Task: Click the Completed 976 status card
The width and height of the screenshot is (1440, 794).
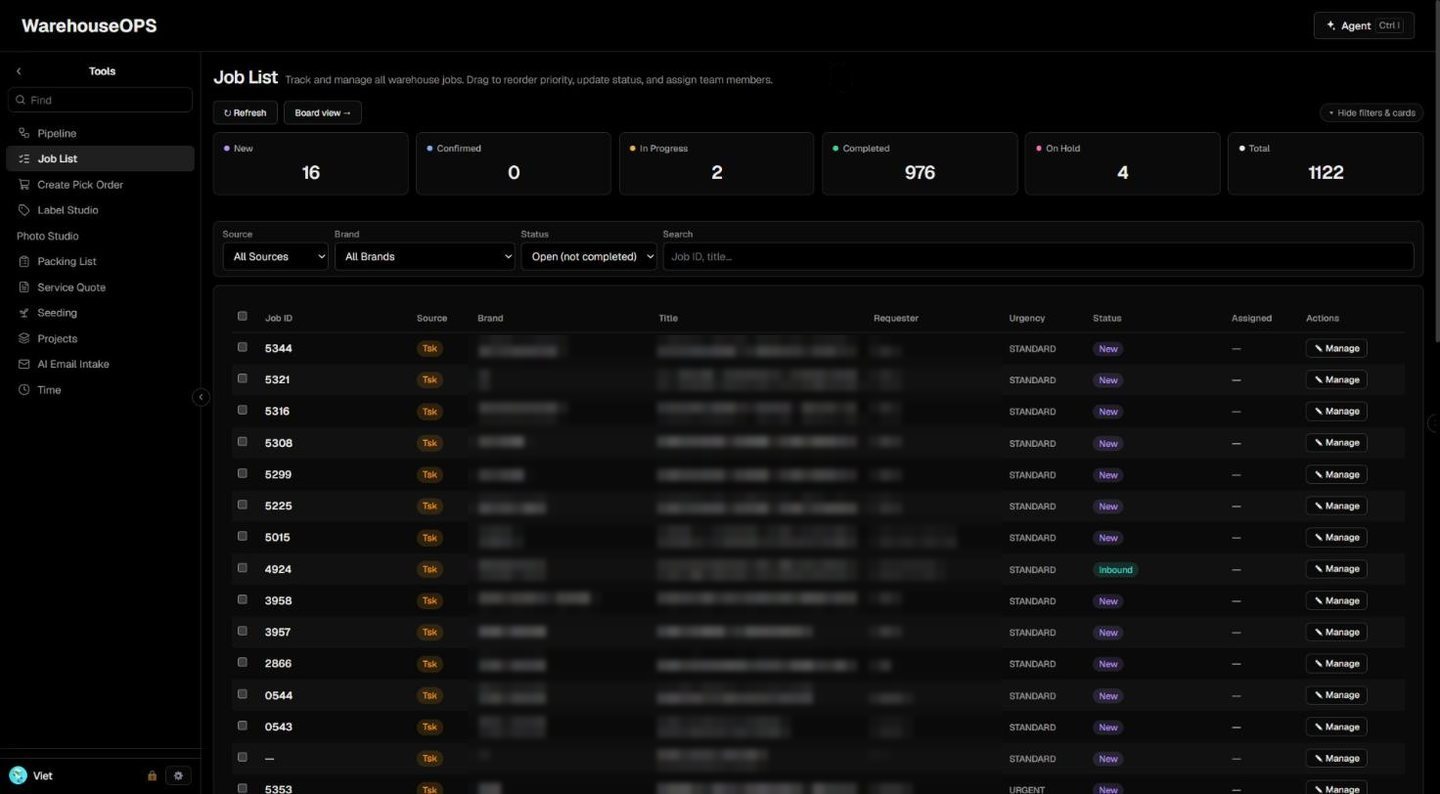Action: point(920,163)
